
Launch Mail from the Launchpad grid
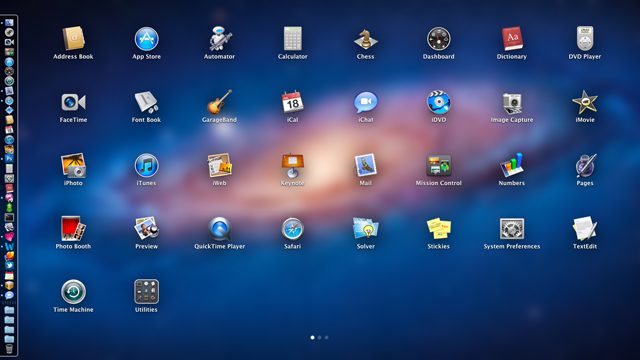pos(365,165)
